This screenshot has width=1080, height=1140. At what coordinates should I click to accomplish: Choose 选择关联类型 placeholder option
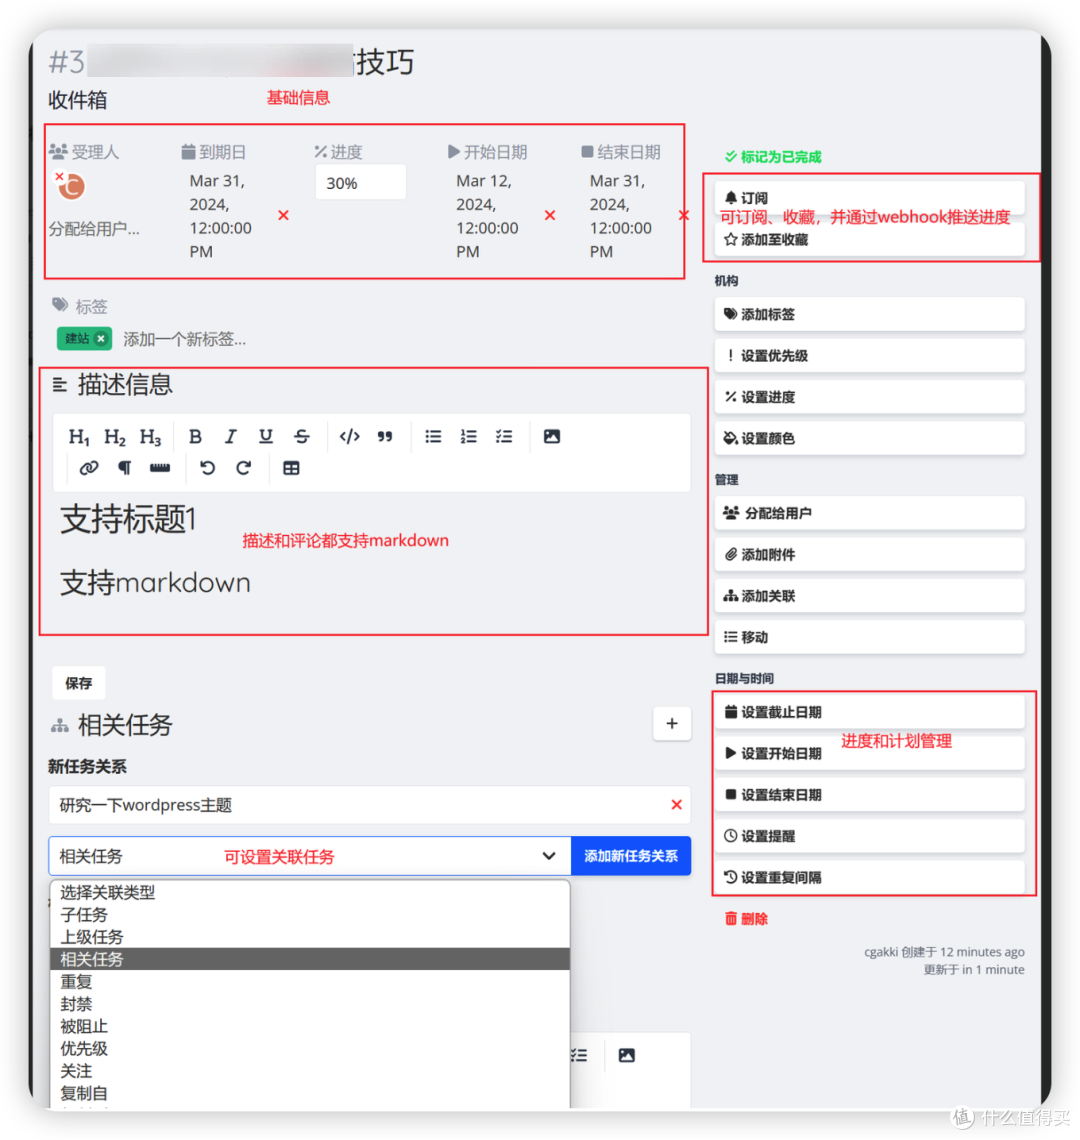(310, 892)
